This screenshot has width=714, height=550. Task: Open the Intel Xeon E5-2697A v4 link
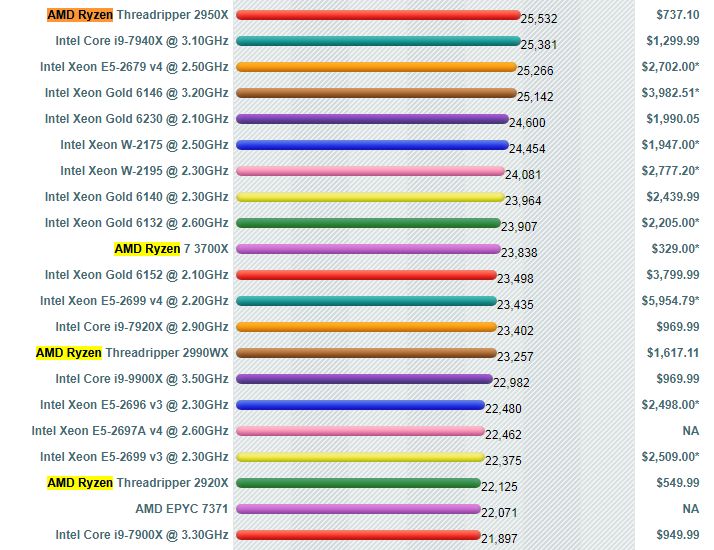(130, 431)
